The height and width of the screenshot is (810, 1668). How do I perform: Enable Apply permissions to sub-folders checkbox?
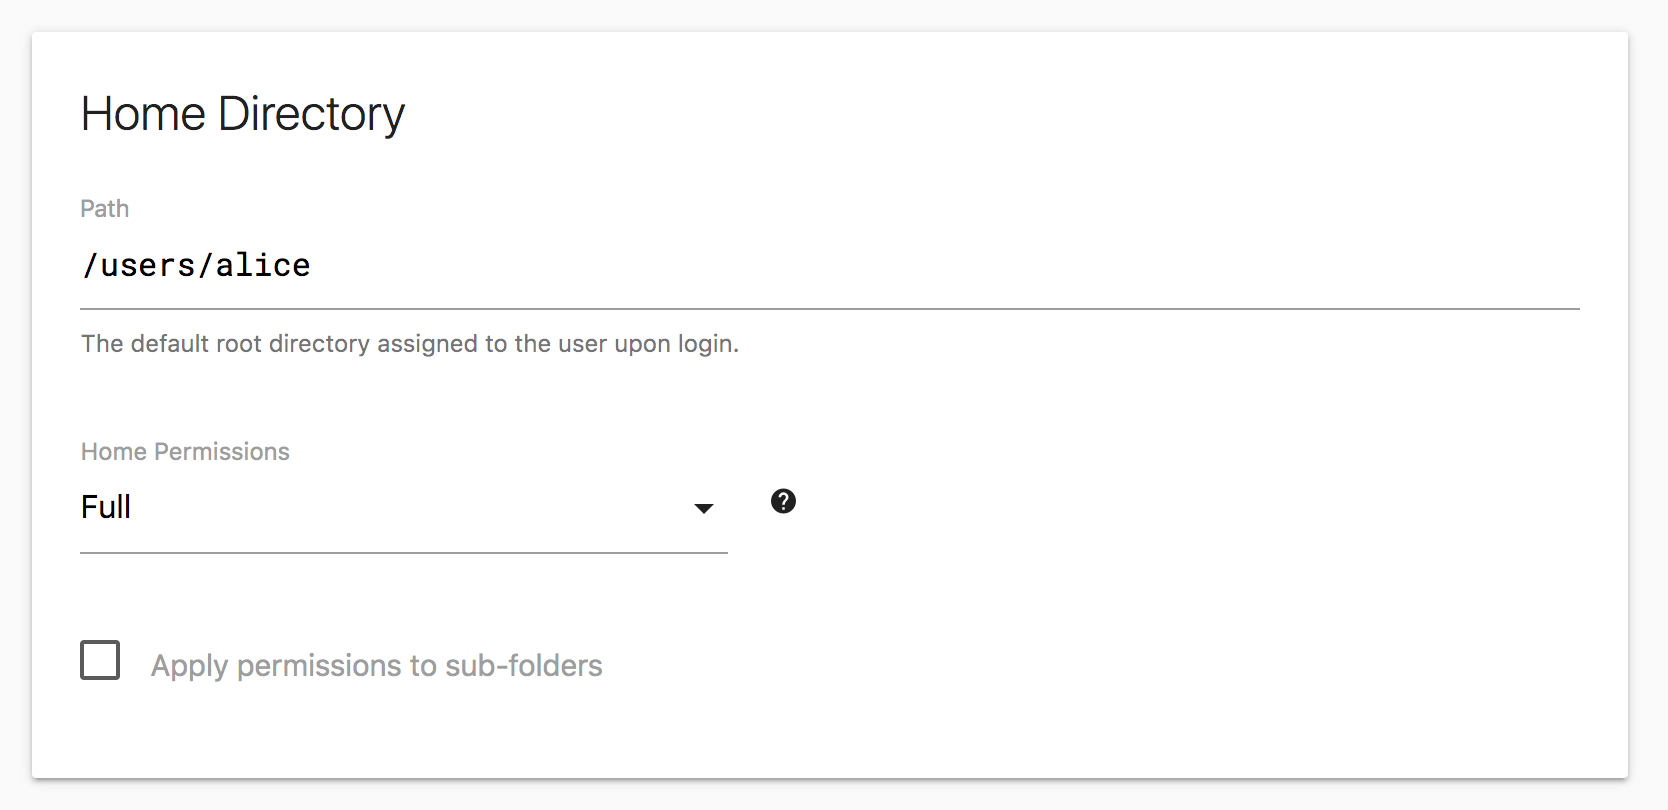tap(100, 660)
